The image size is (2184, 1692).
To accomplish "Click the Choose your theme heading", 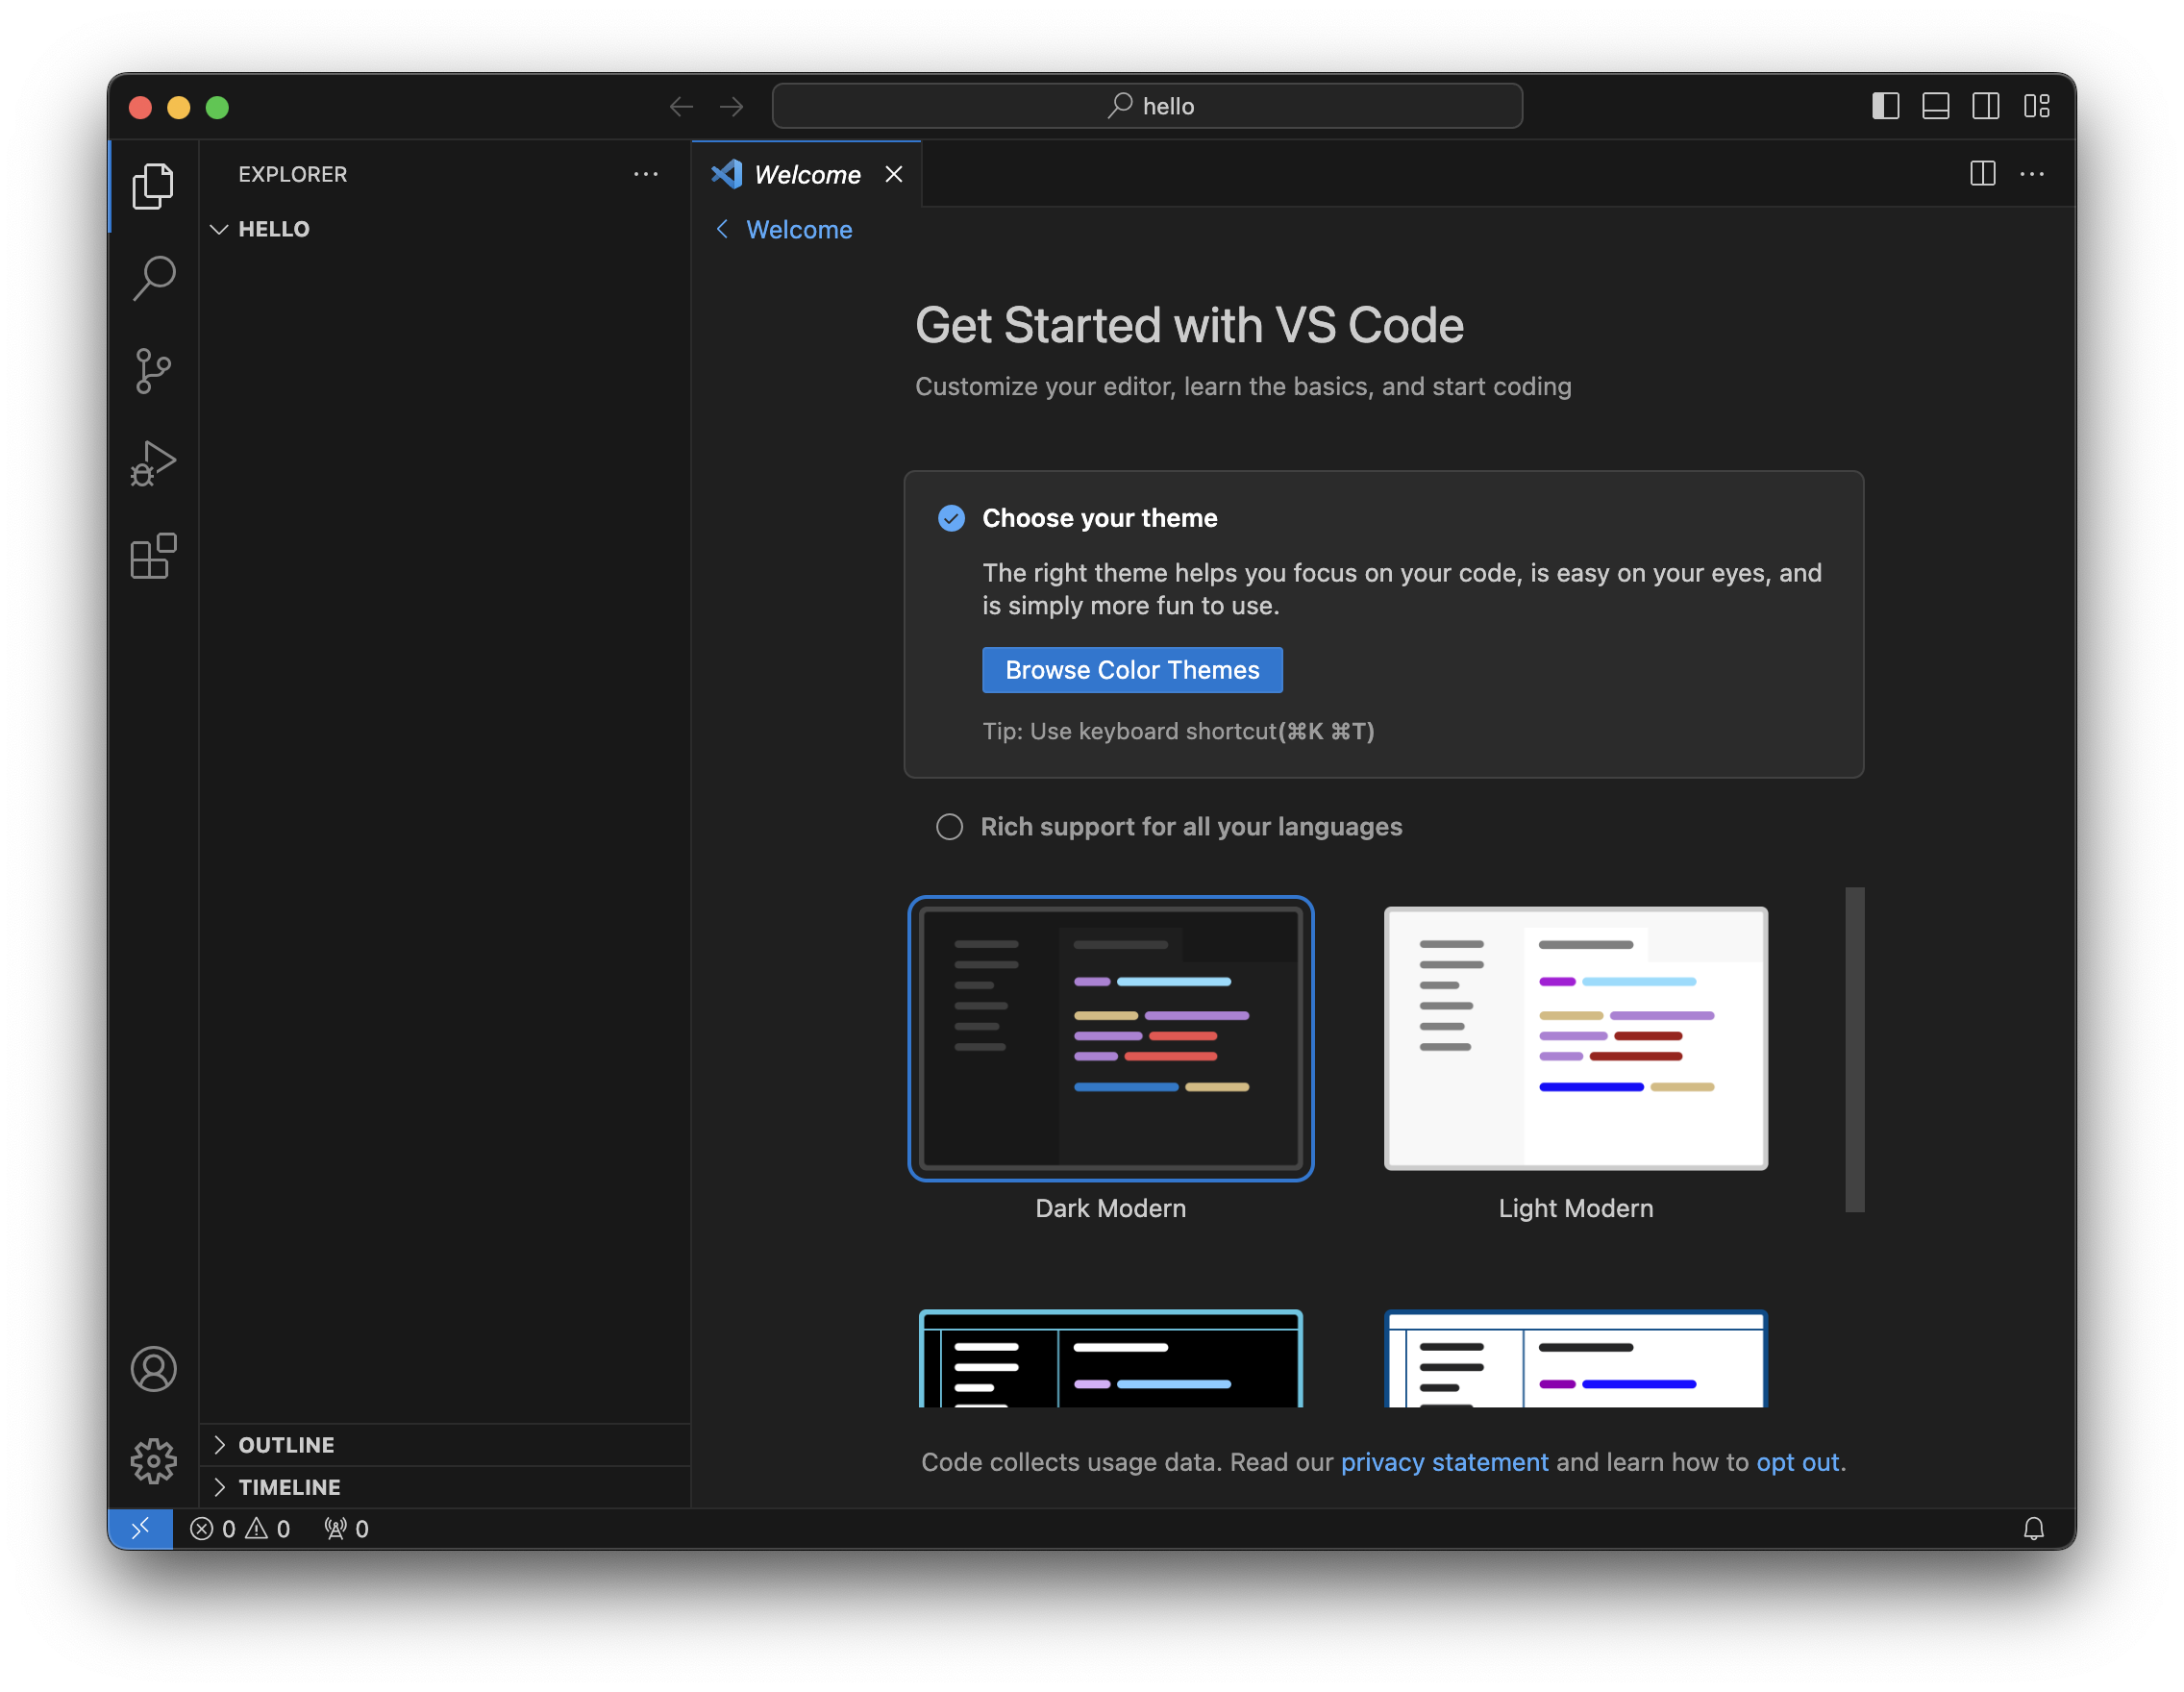I will click(1099, 518).
